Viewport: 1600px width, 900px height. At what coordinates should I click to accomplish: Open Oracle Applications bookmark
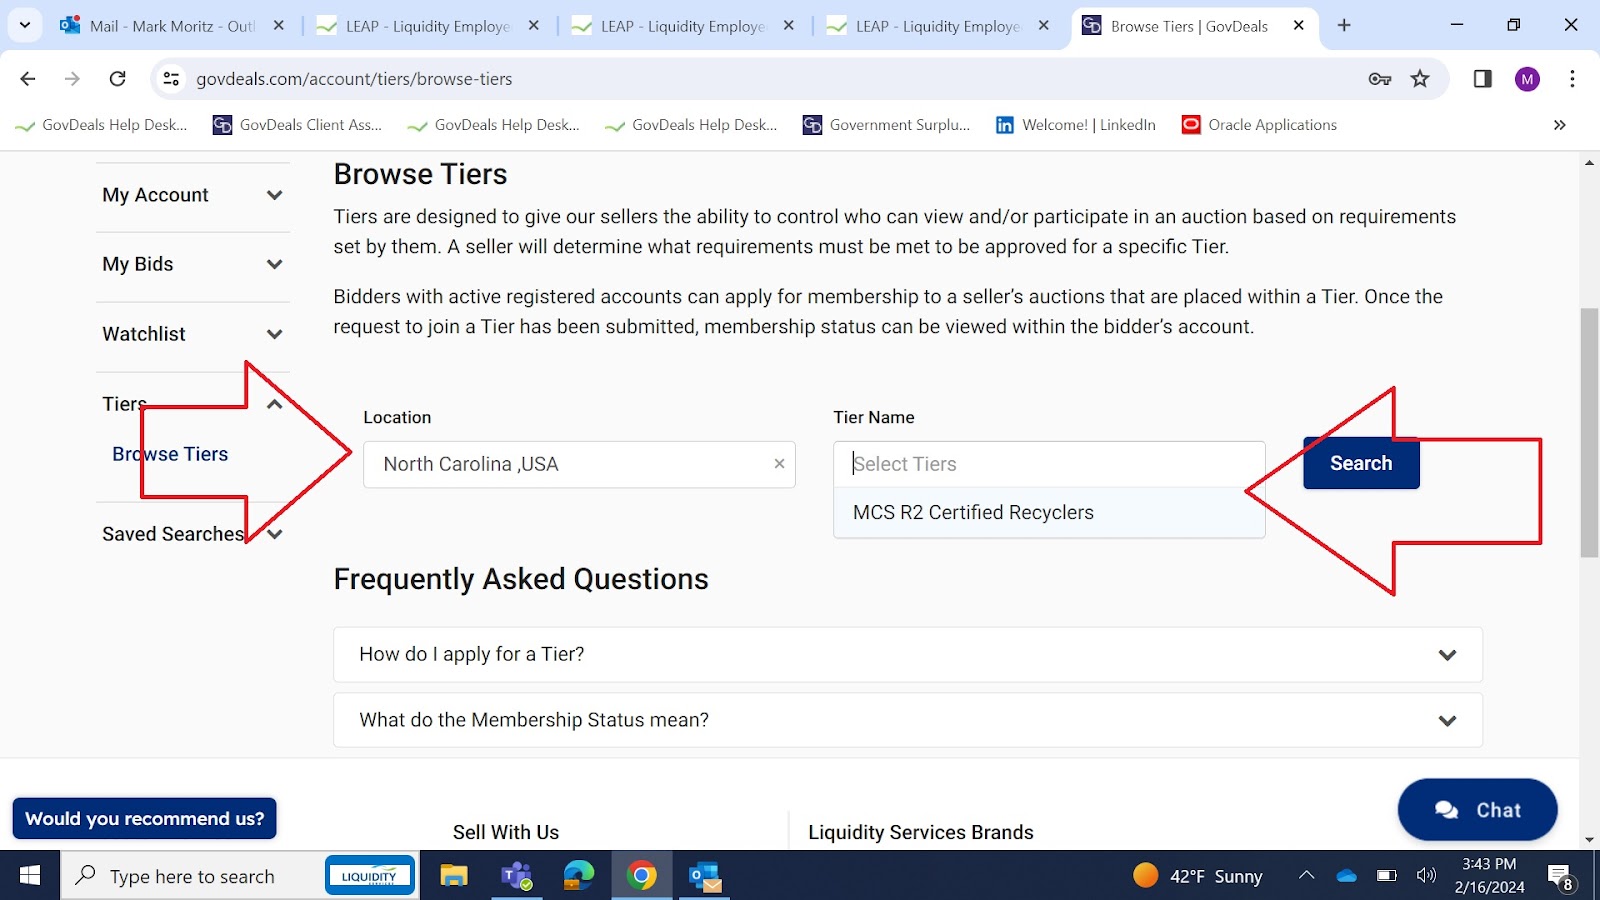point(1259,125)
